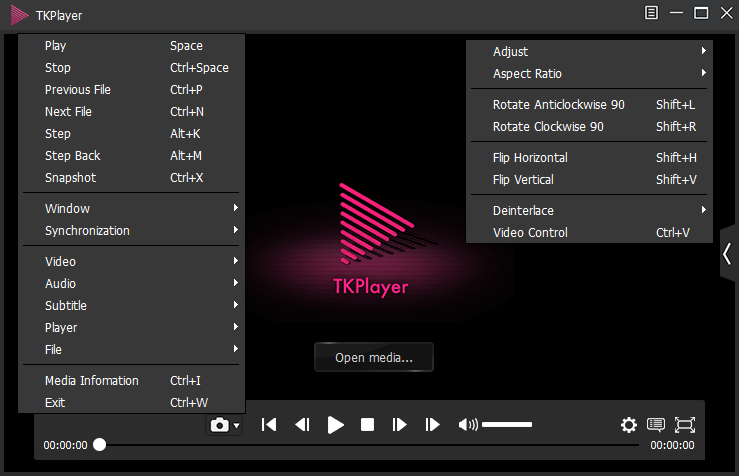The height and width of the screenshot is (476, 739).
Task: Click the step back frame icon
Action: pyautogui.click(x=302, y=425)
